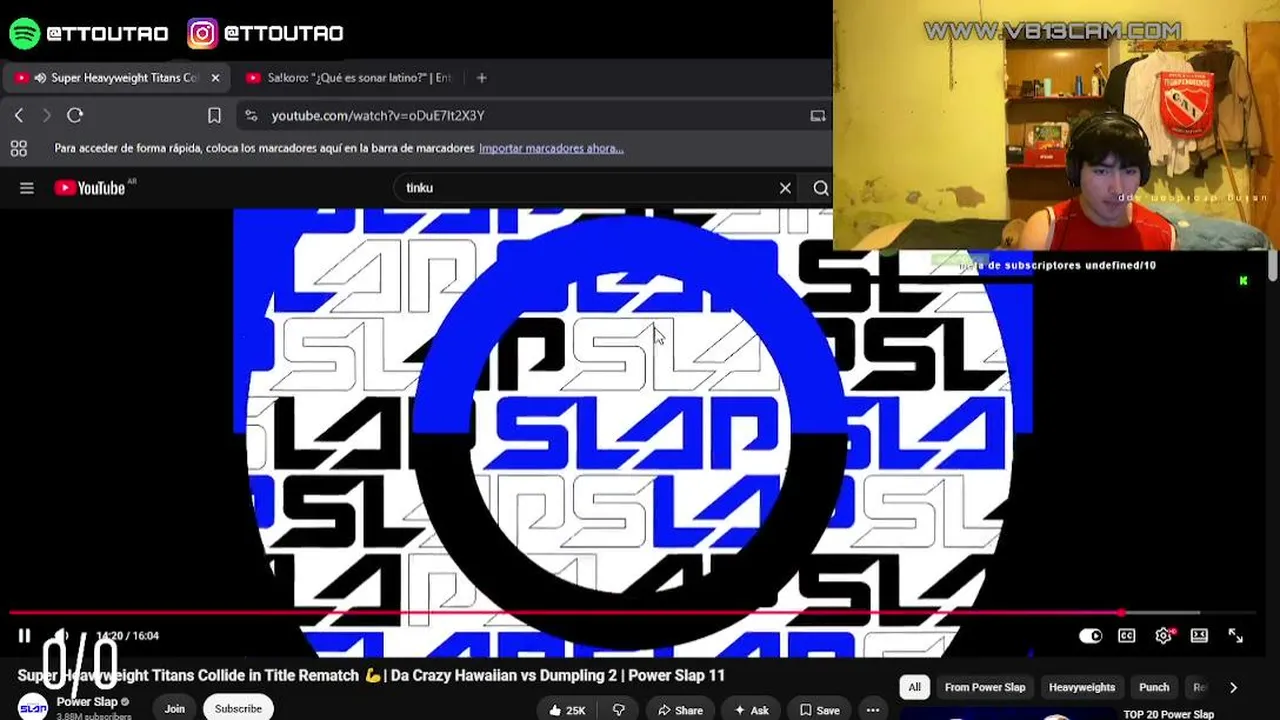
Task: Click the Share button
Action: tap(680, 710)
